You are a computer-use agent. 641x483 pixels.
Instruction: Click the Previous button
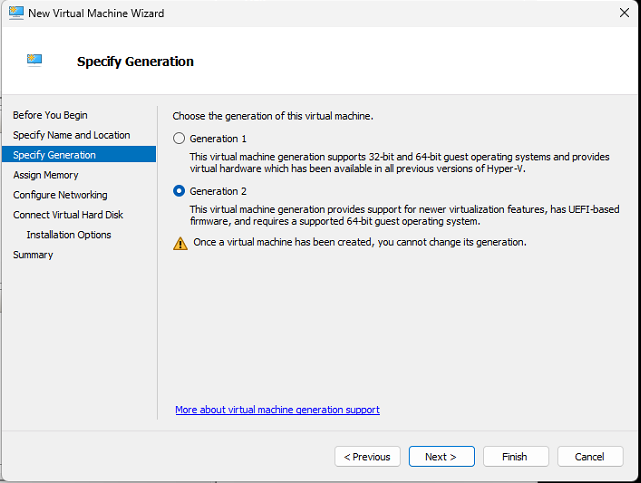click(368, 457)
